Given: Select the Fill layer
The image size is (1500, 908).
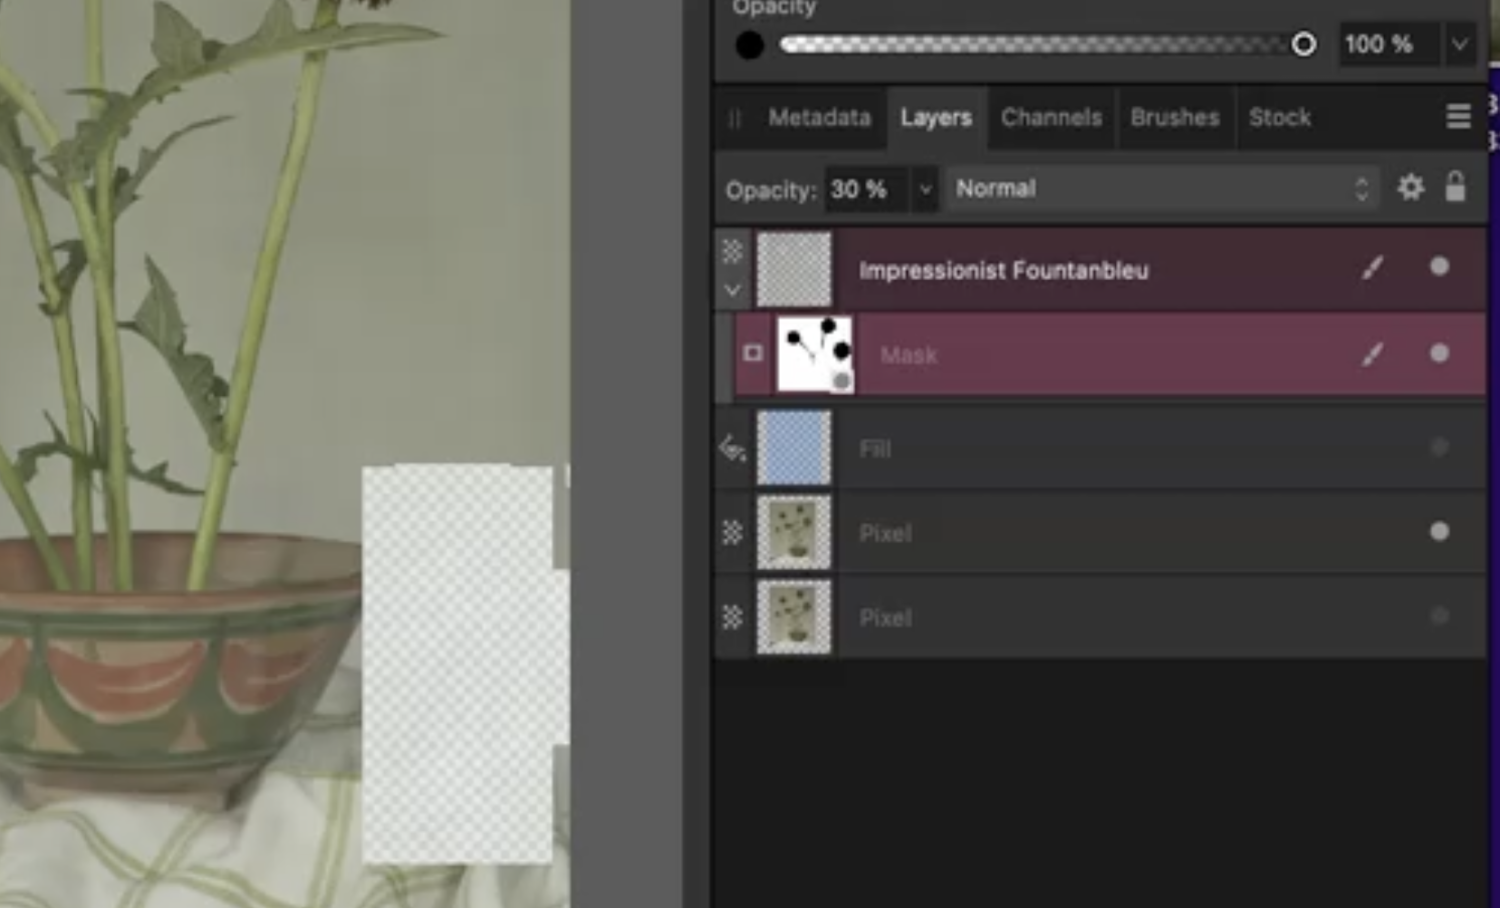Looking at the screenshot, I should coord(1050,448).
